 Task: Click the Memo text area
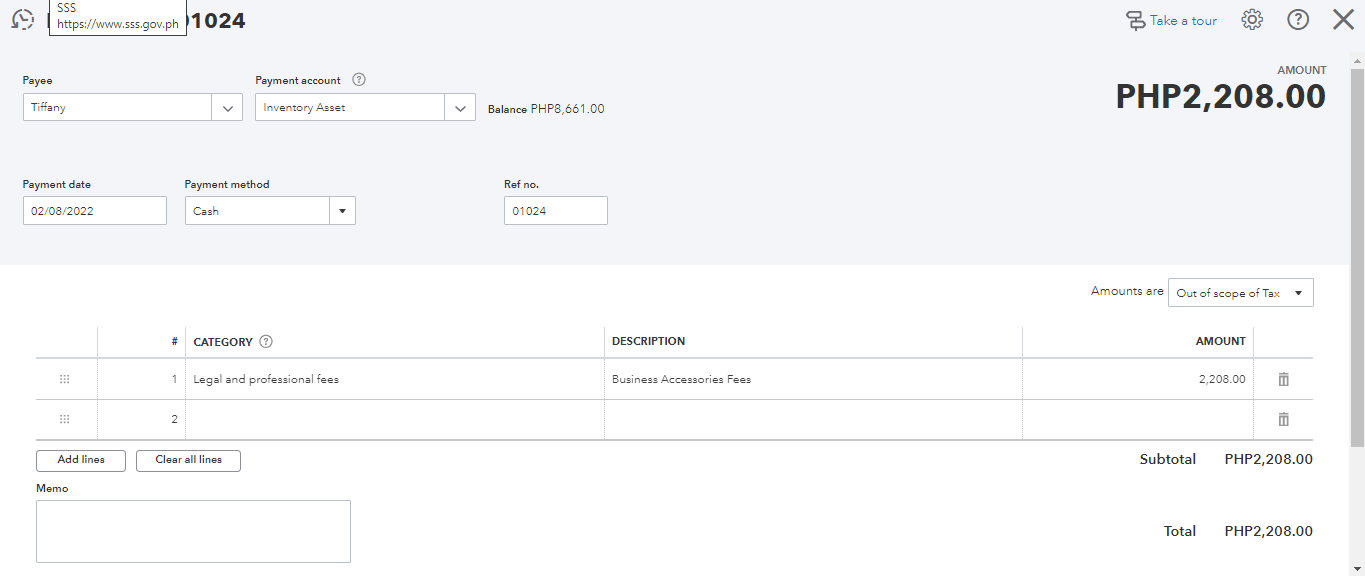tap(193, 531)
